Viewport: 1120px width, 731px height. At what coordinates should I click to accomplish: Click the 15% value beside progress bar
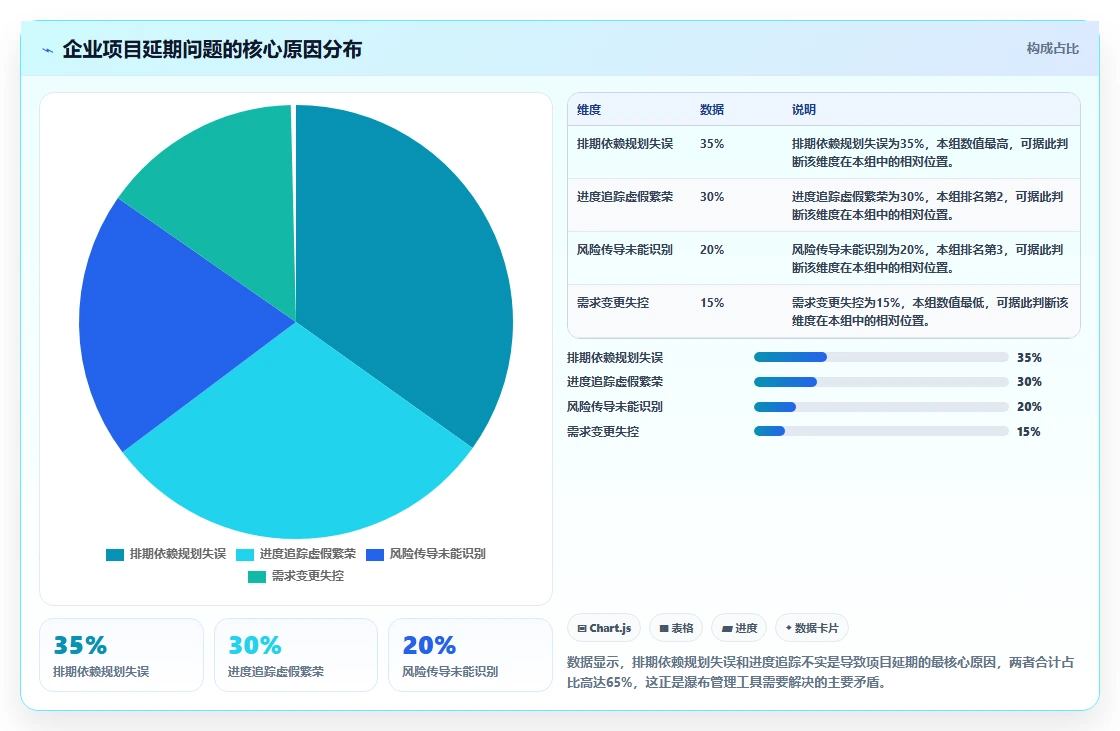coord(1029,432)
